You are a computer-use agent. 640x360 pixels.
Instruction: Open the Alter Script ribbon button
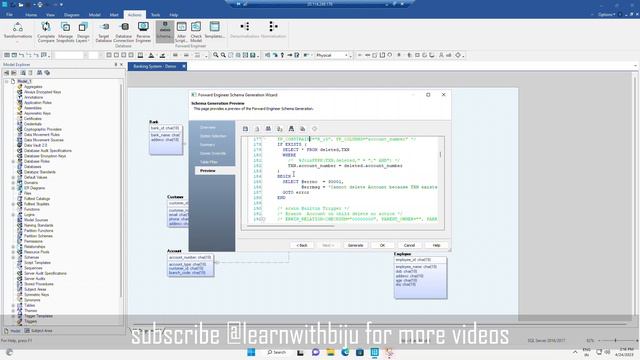181,32
